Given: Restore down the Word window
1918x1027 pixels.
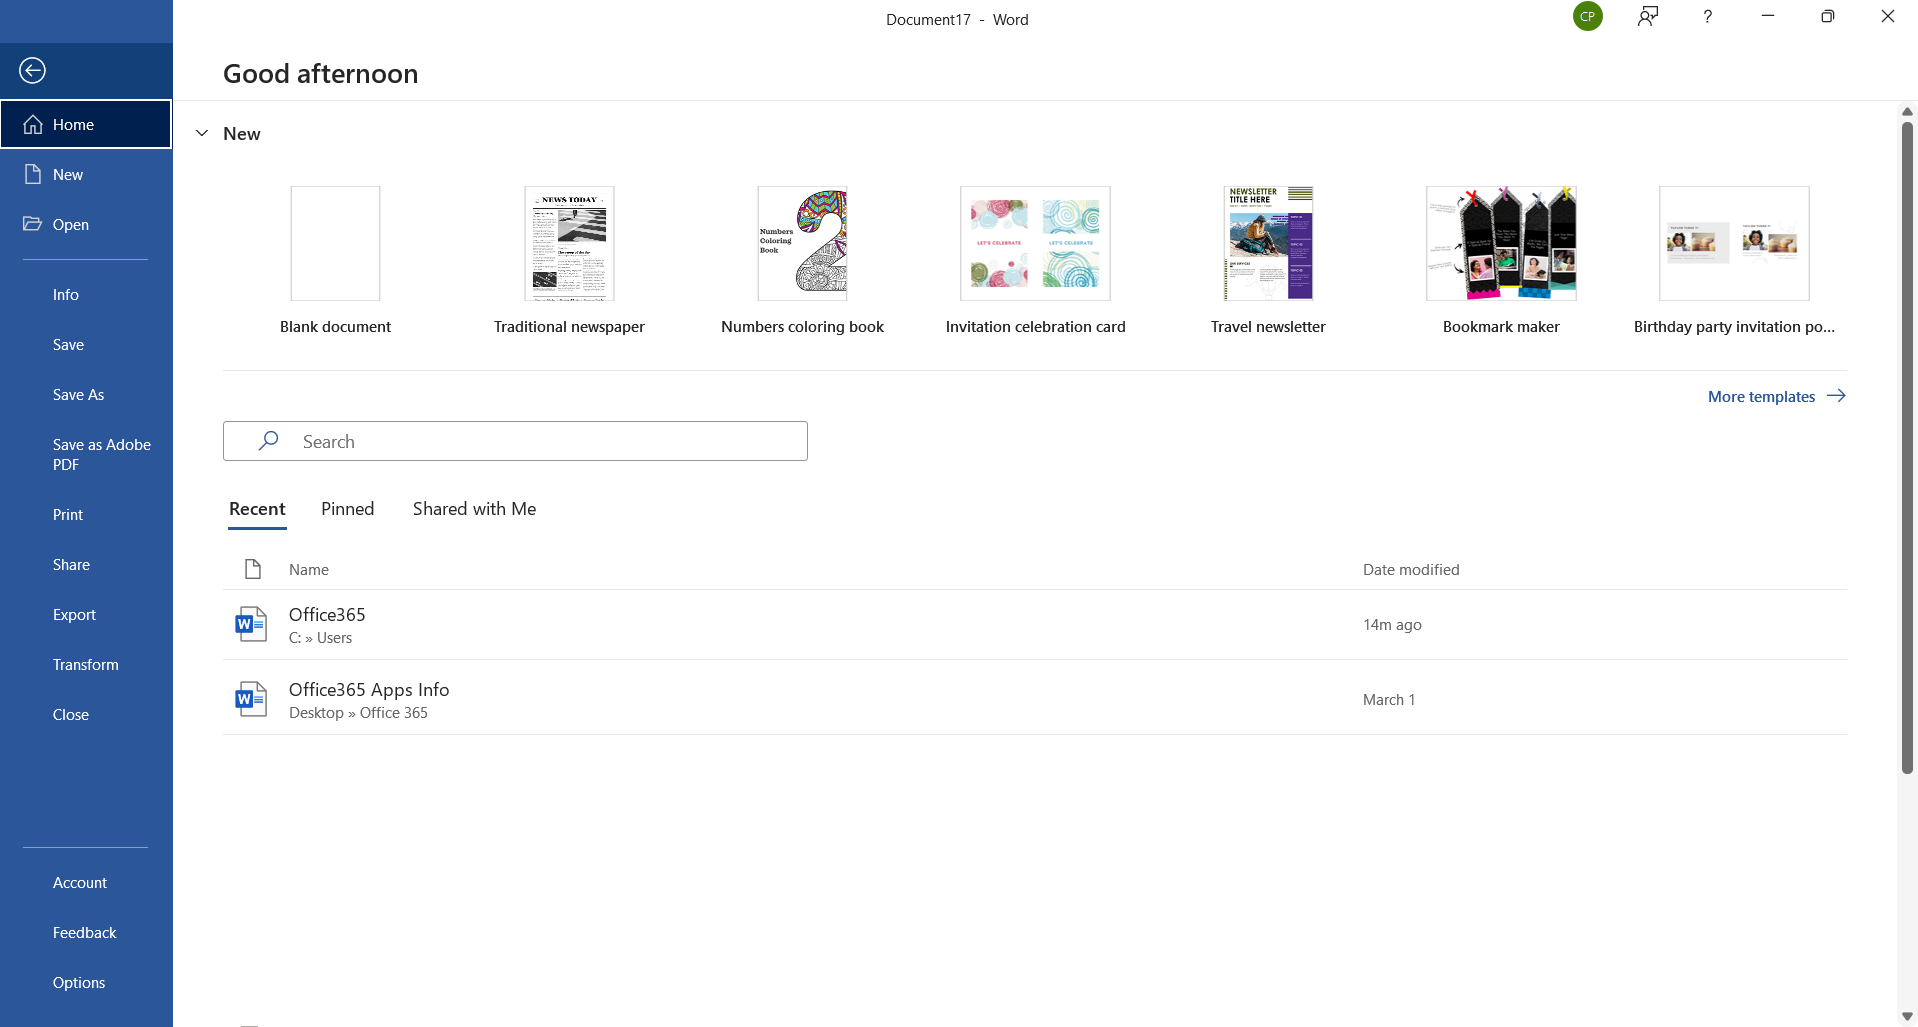Looking at the screenshot, I should 1828,16.
